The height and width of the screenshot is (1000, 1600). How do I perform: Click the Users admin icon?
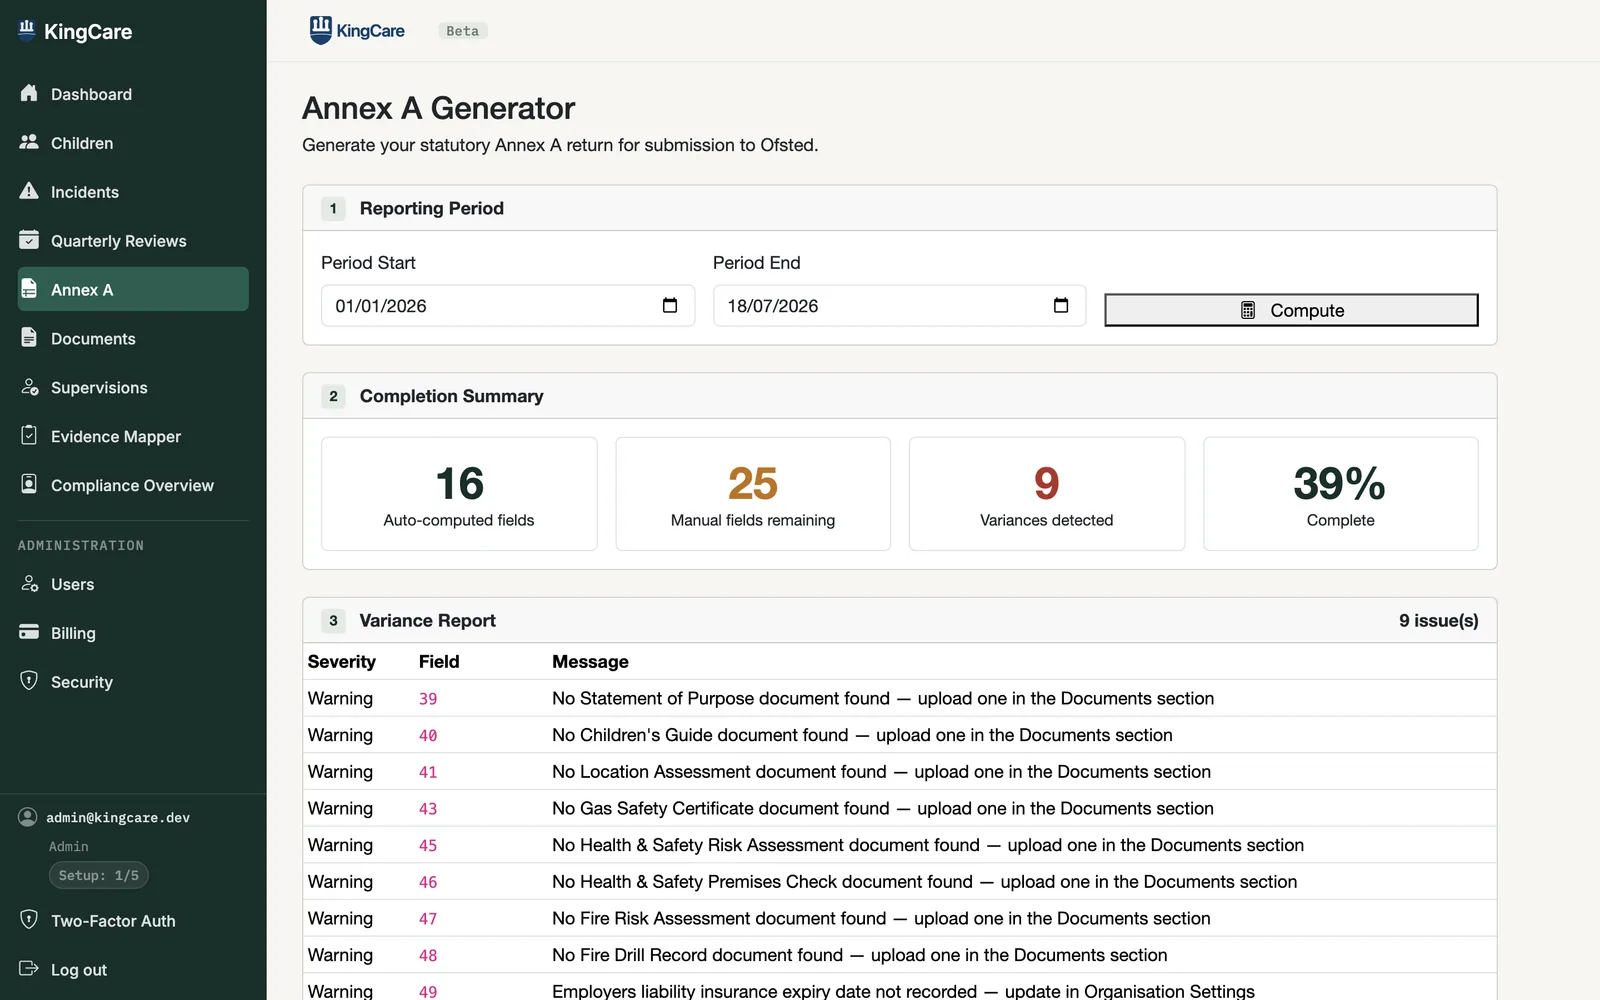[29, 584]
